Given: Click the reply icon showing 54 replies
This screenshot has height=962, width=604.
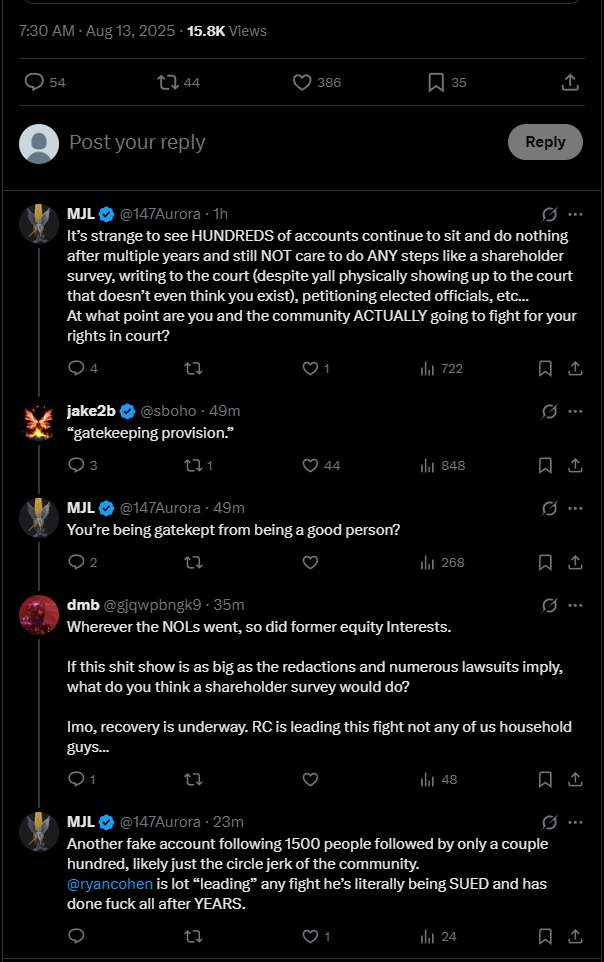Looking at the screenshot, I should (35, 82).
